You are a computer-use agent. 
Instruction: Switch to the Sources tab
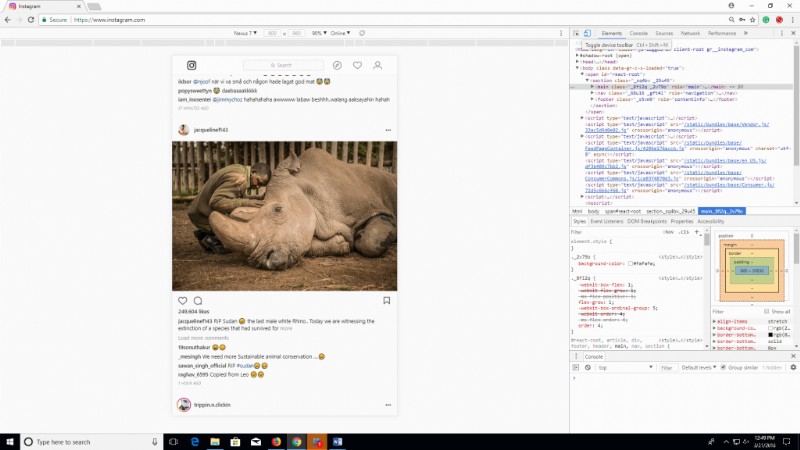pos(664,33)
